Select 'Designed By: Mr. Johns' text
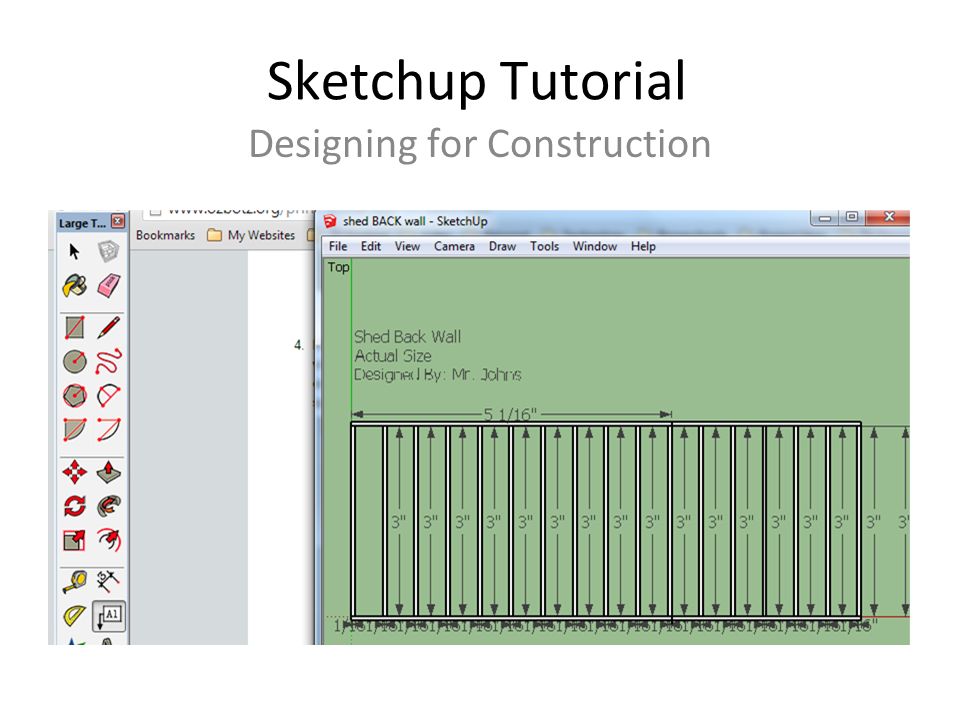 click(438, 374)
